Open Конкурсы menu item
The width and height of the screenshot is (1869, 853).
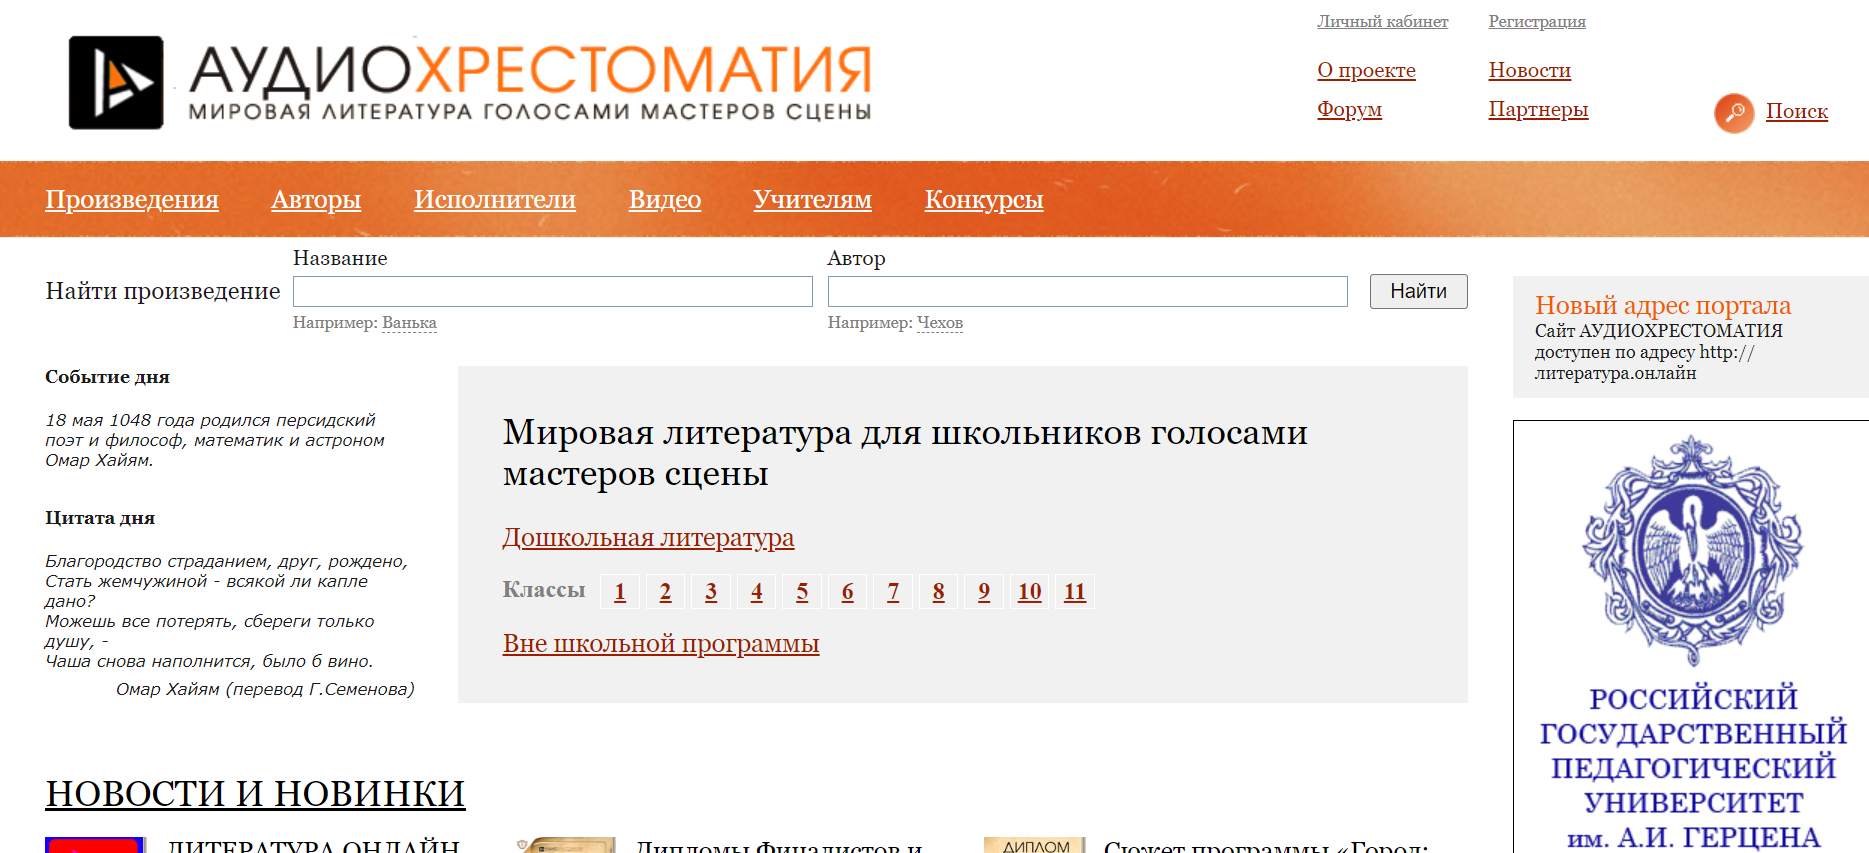point(984,199)
